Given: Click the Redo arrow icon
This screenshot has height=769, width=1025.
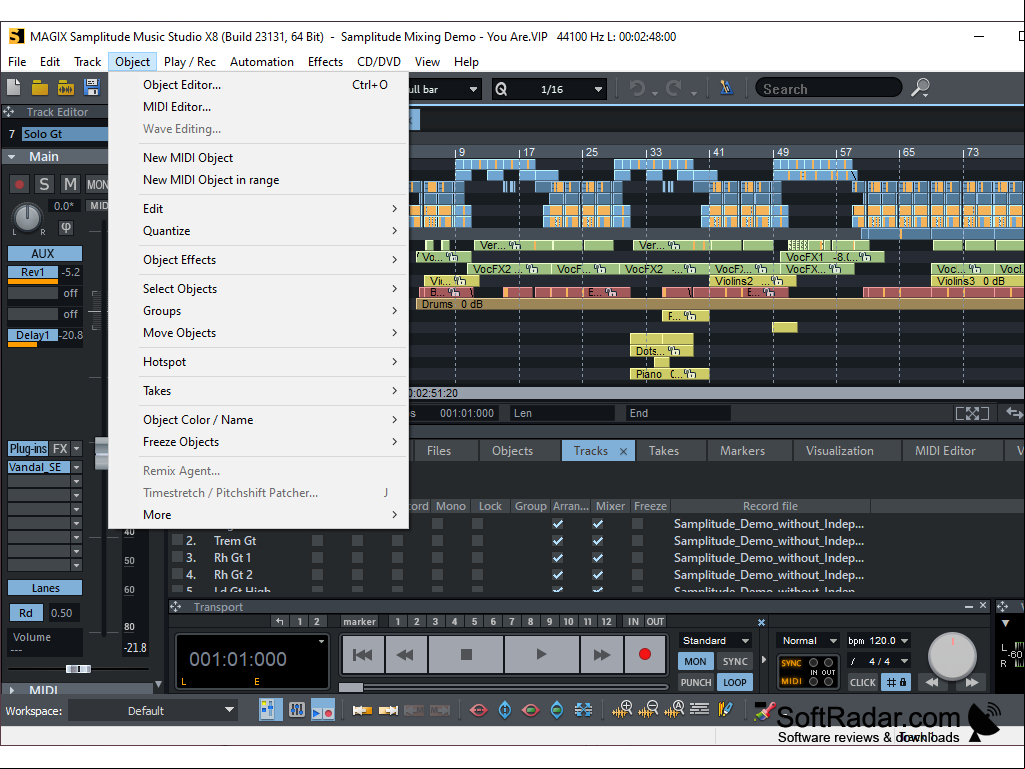Looking at the screenshot, I should point(674,88).
